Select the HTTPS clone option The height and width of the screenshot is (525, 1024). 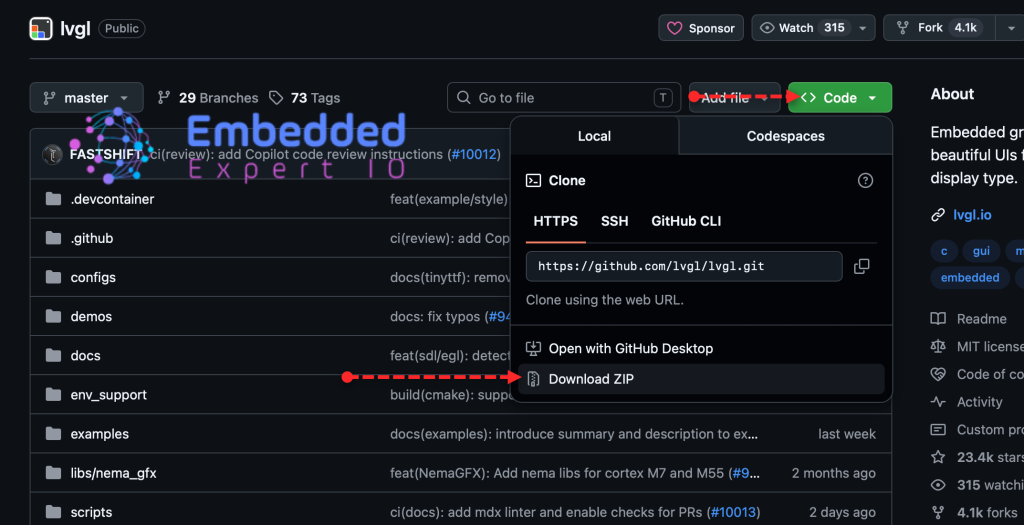coord(555,221)
